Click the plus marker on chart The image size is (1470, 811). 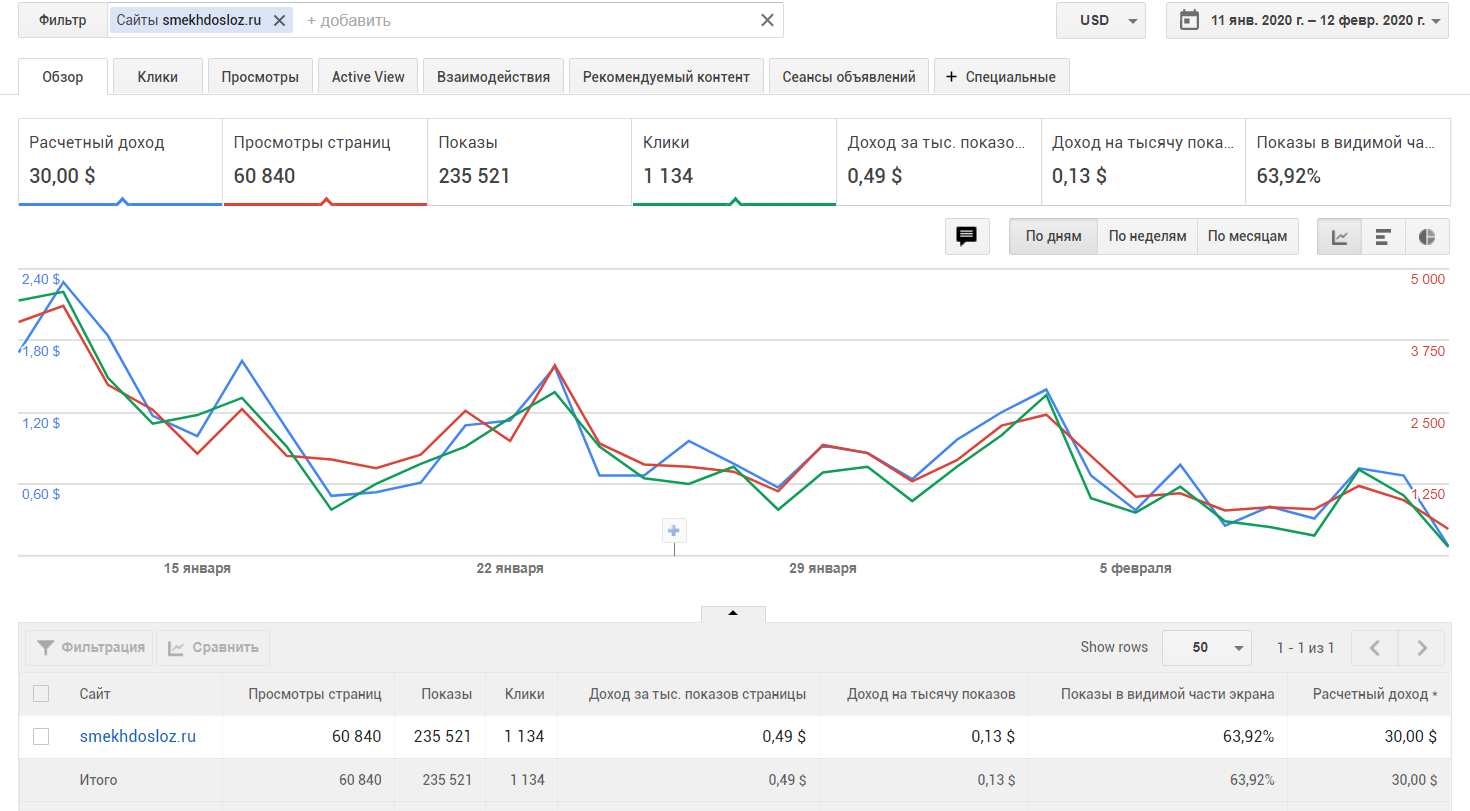point(674,531)
